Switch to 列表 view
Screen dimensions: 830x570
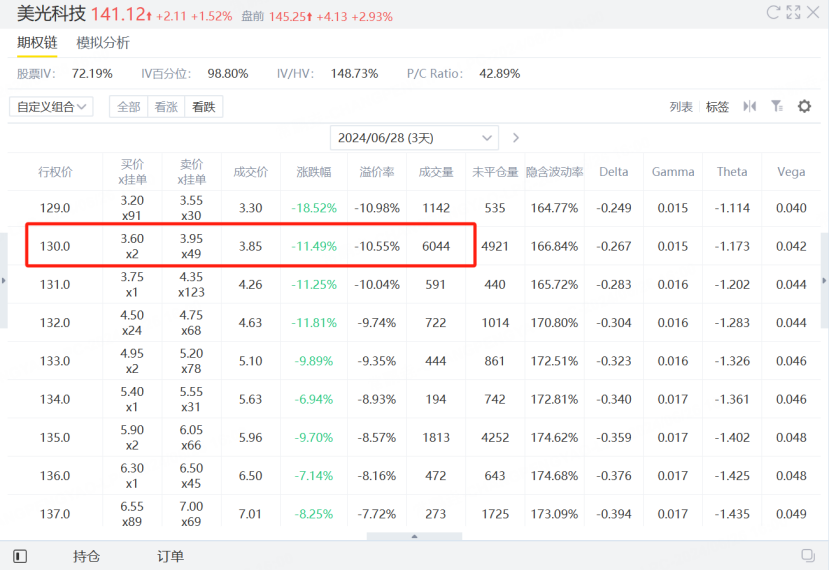pos(681,107)
